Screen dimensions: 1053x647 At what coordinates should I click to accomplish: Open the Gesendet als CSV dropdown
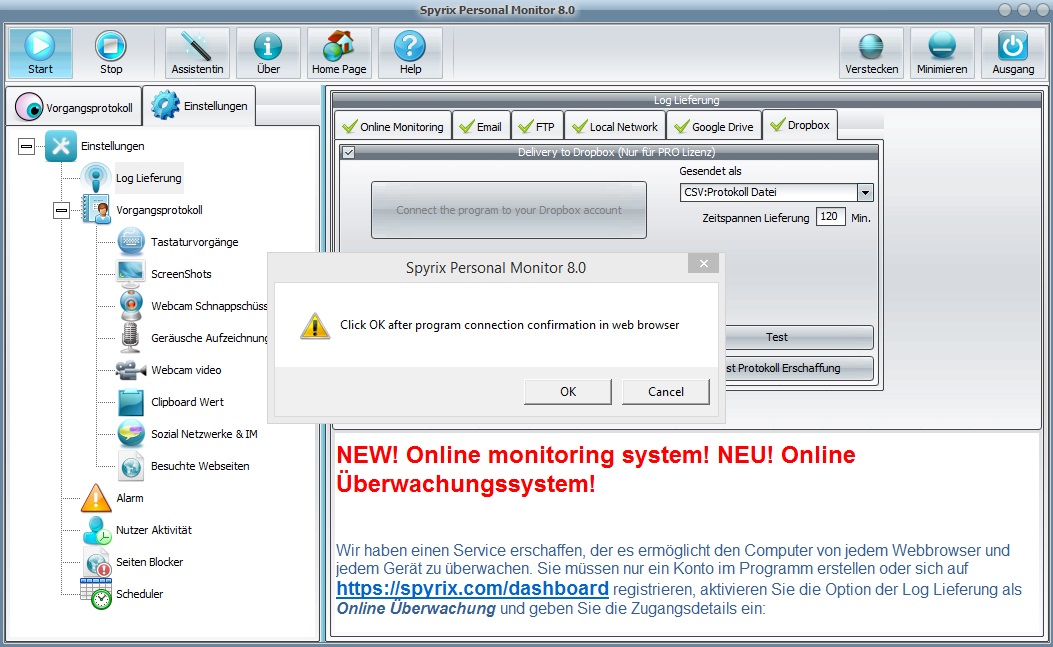tap(865, 193)
